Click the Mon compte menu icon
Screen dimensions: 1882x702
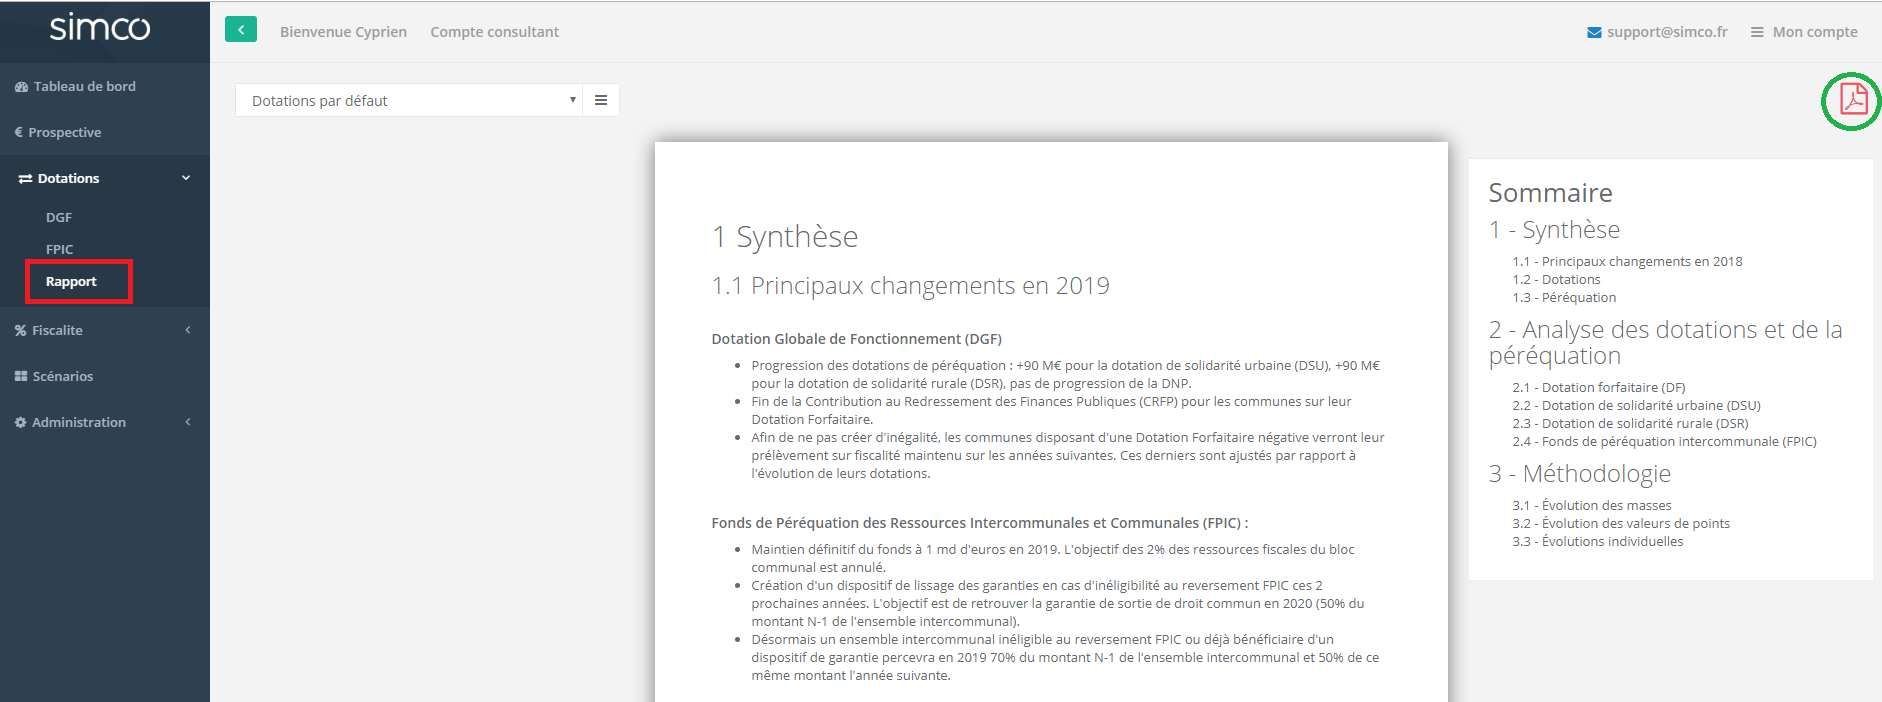pos(1757,32)
